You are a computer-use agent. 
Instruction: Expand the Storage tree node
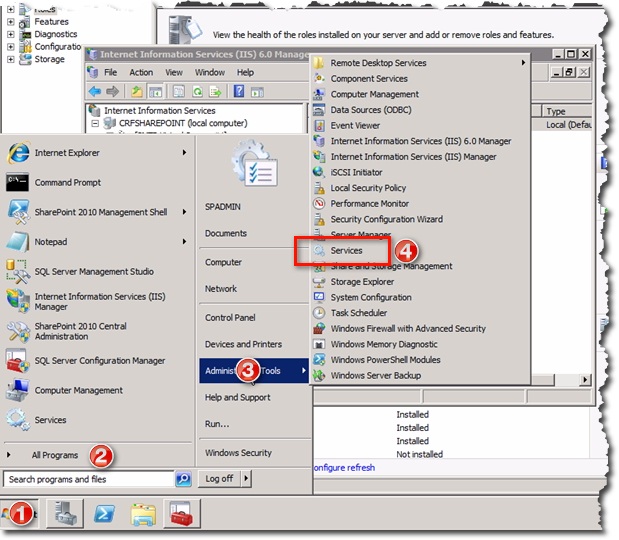11,59
